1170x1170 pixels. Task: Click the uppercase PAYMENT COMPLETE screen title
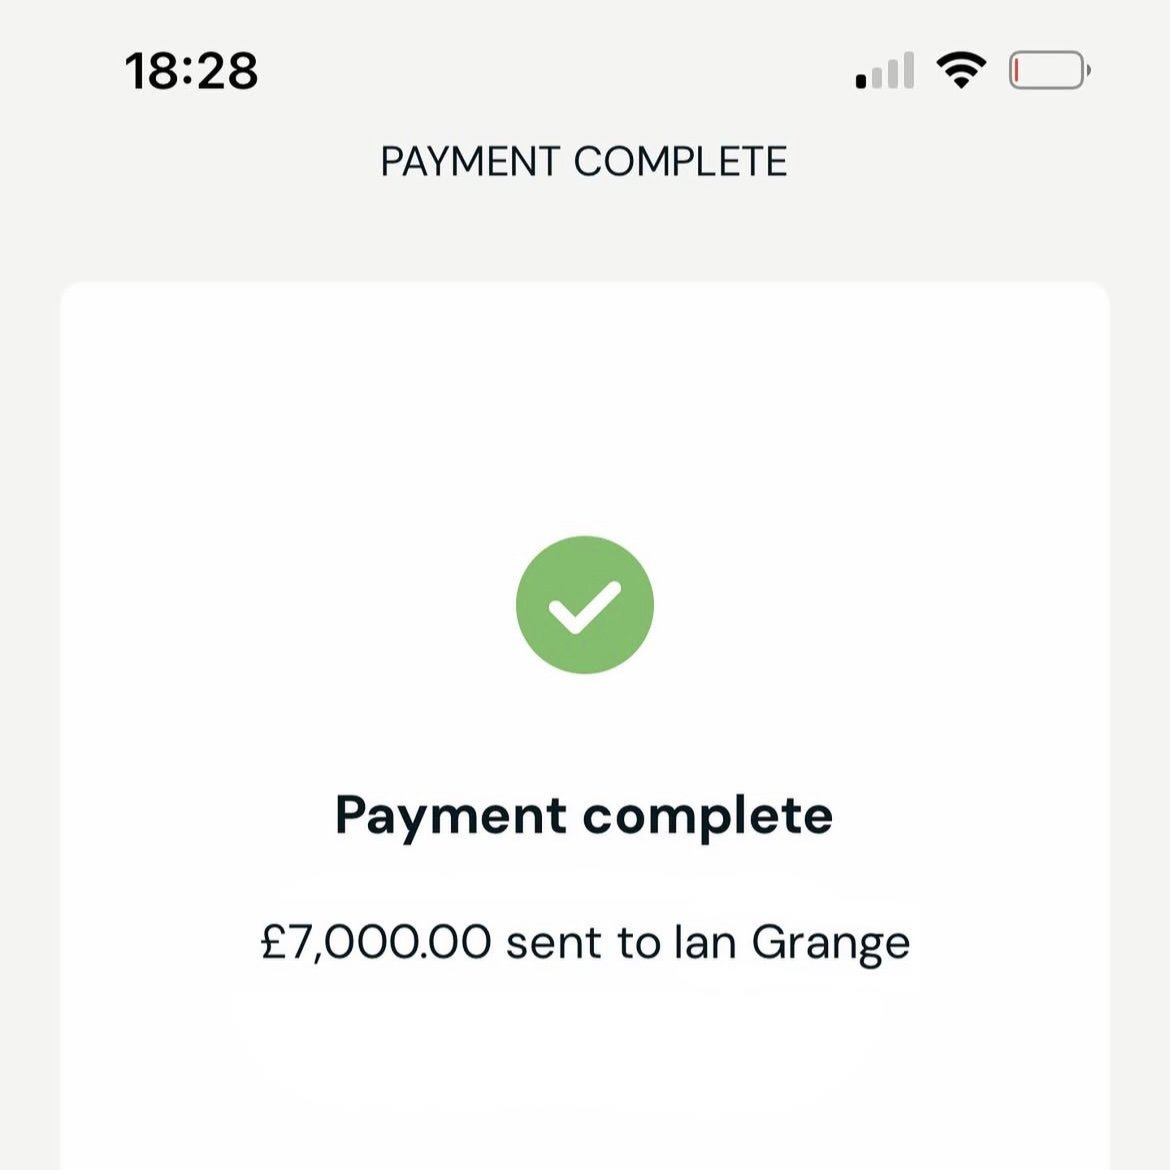[x=584, y=162]
